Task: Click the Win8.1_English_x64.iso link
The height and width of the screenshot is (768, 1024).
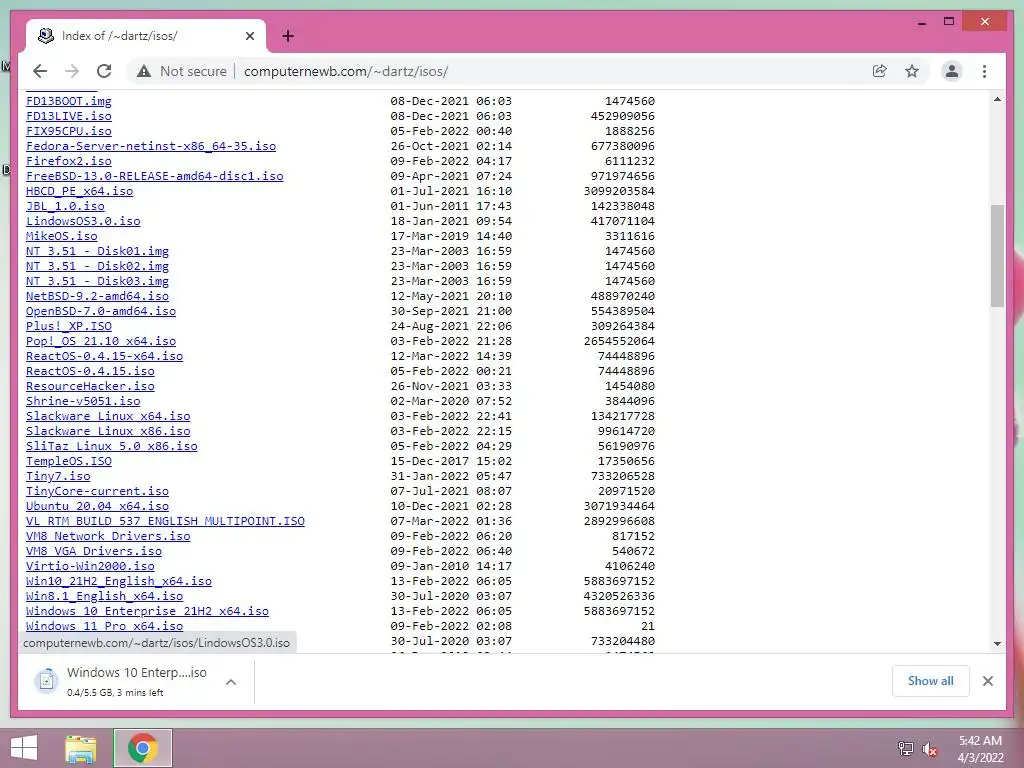Action: [104, 597]
